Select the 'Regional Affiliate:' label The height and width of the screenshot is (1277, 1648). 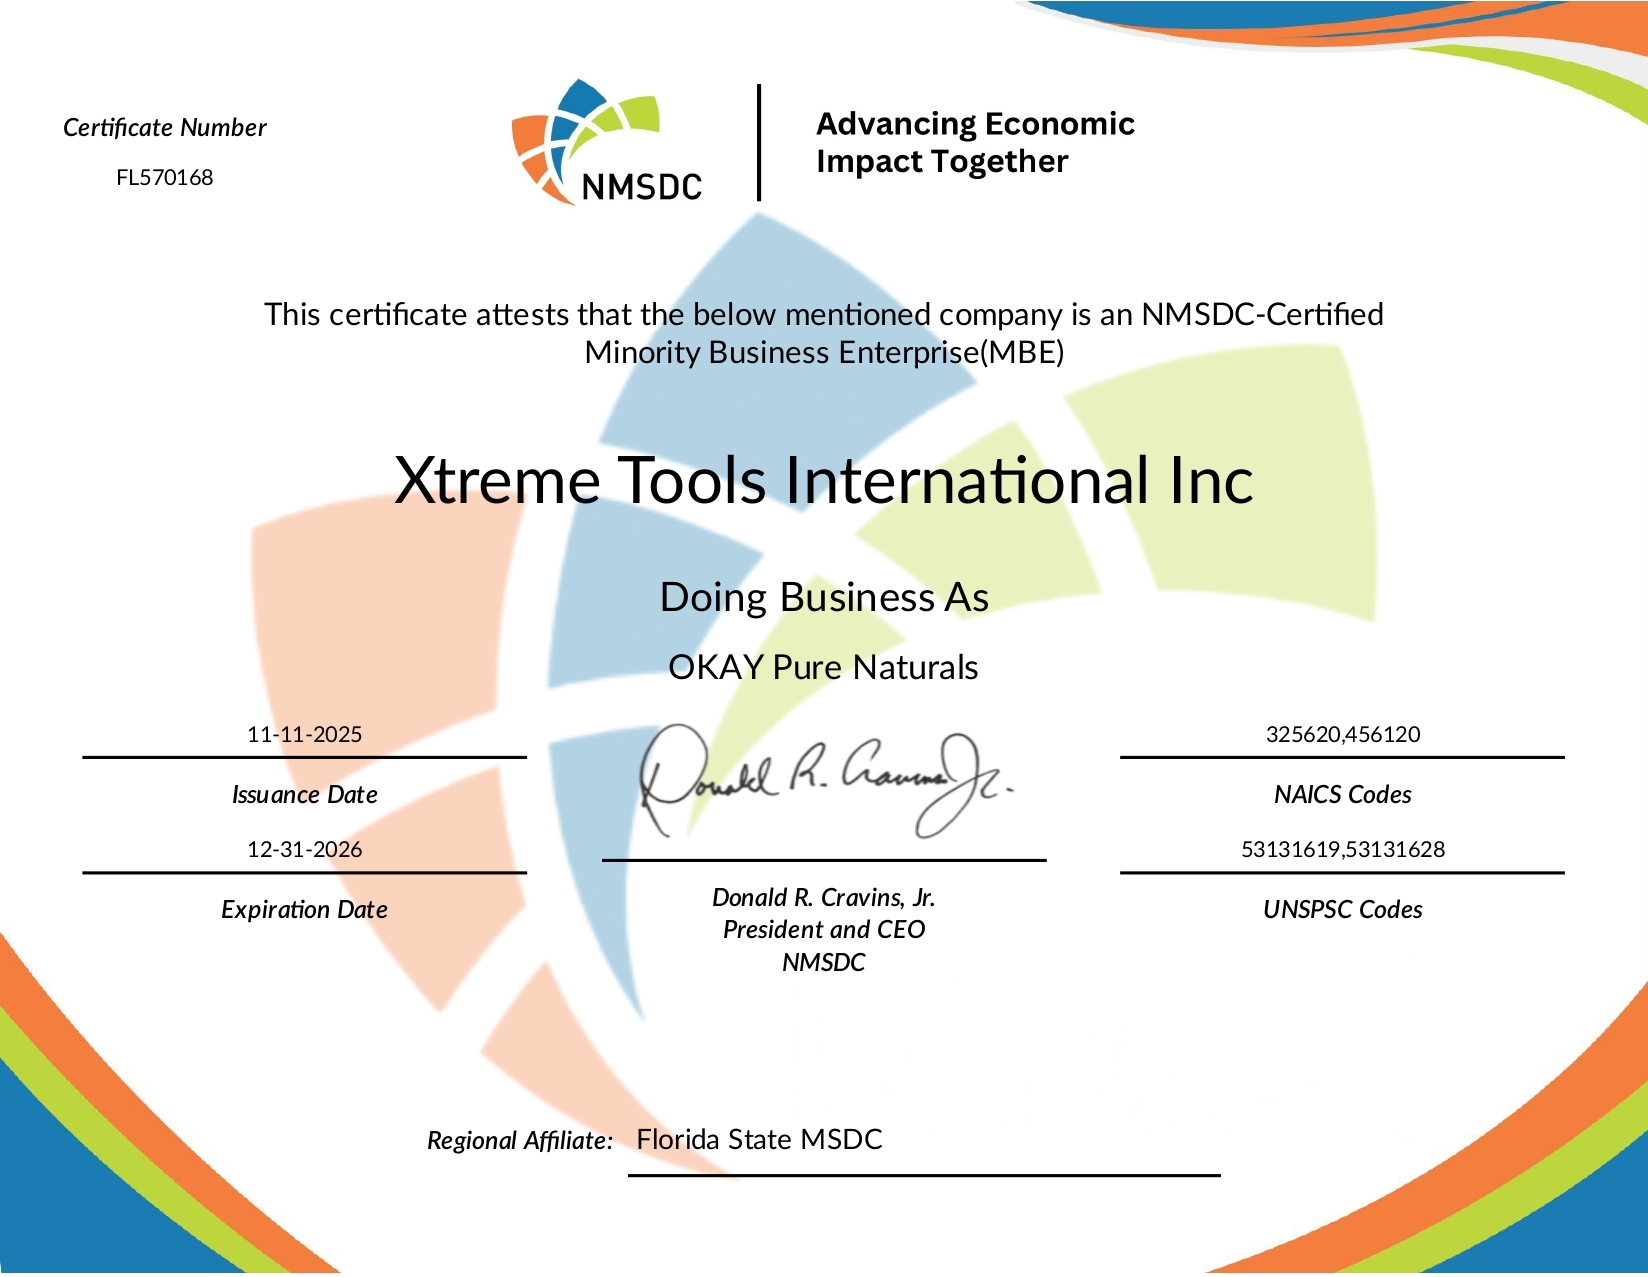(x=519, y=1141)
